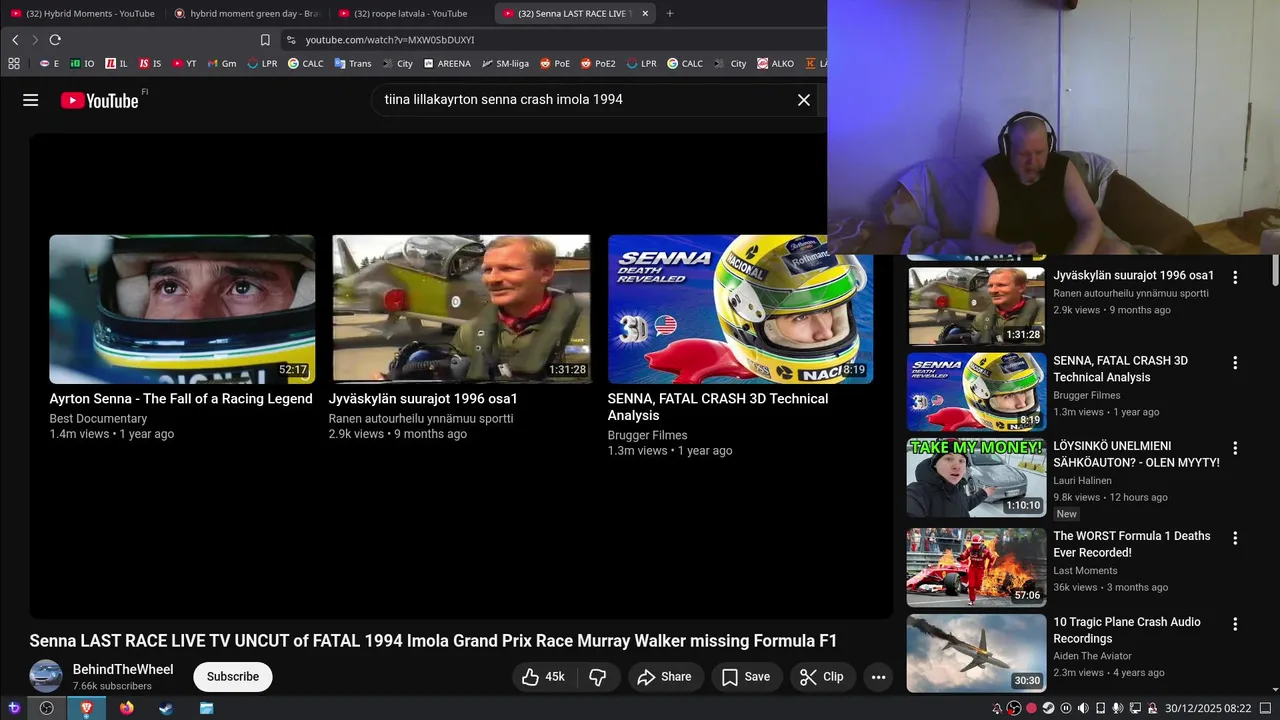Open Brugger Filmes channel under endscreen
1280x720 pixels.
pyautogui.click(x=647, y=435)
